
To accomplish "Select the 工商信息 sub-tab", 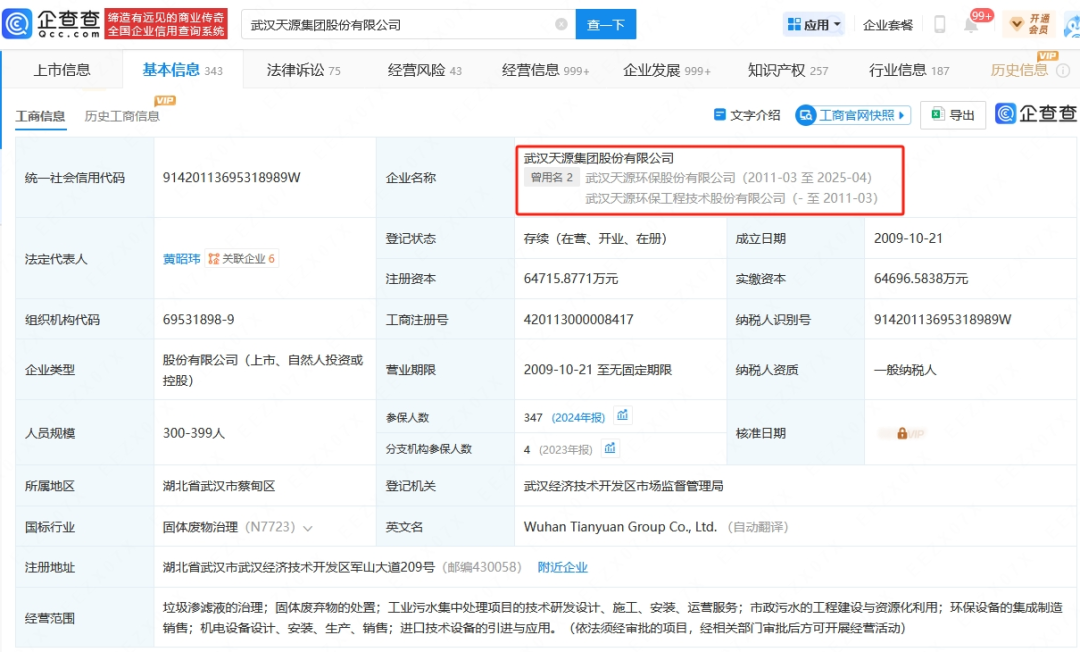I will [40, 116].
